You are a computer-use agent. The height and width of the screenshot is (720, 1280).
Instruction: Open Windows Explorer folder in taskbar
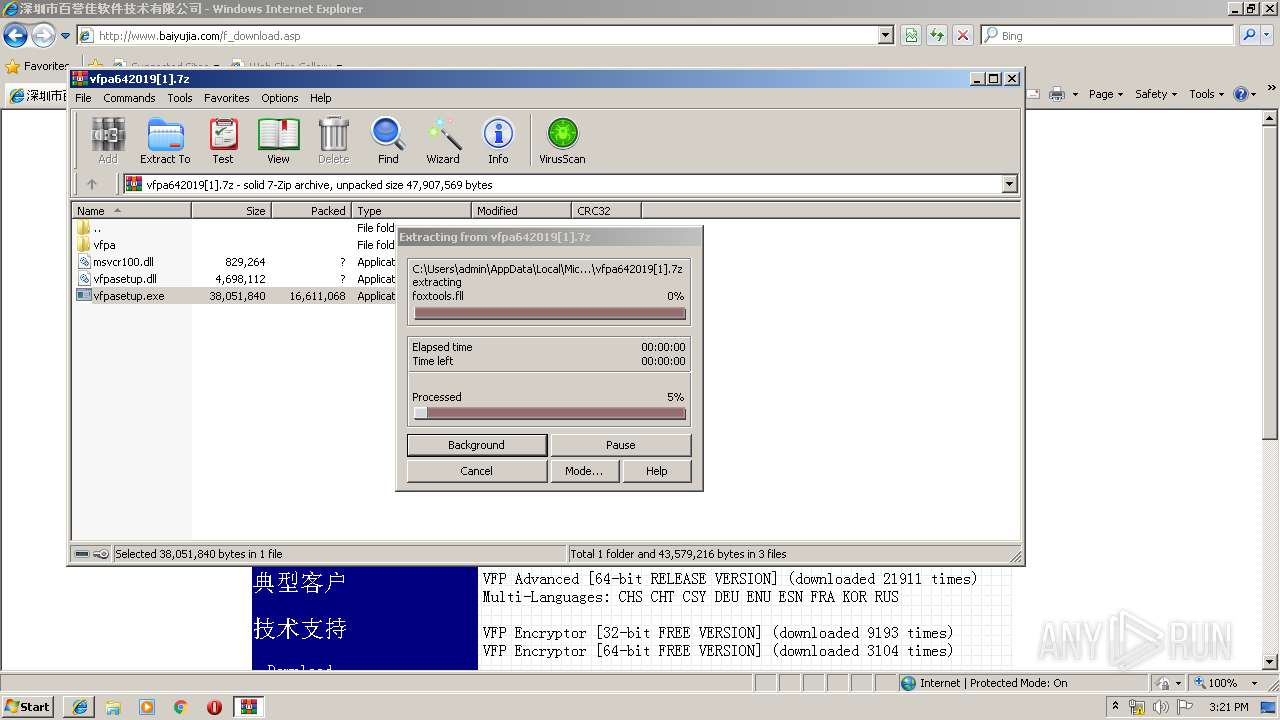pos(113,707)
